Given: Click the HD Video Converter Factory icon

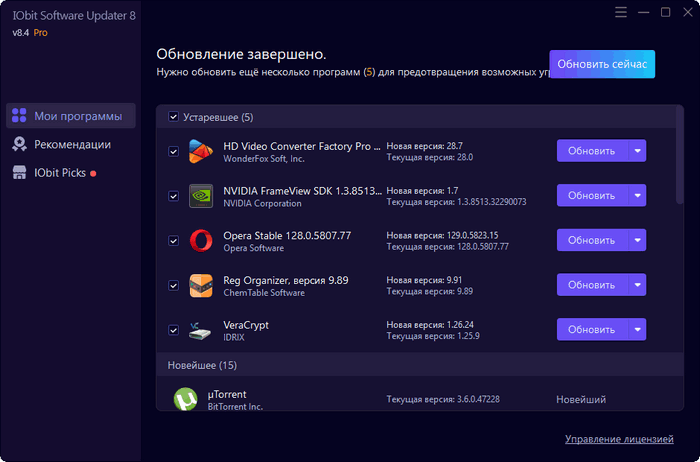Looking at the screenshot, I should click(200, 151).
